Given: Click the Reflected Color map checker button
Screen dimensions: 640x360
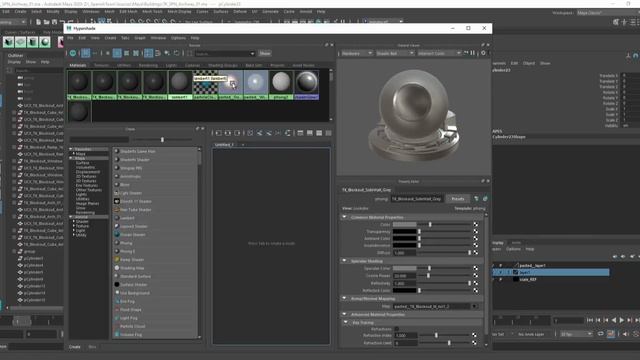Looking at the screenshot, I should (x=476, y=290).
